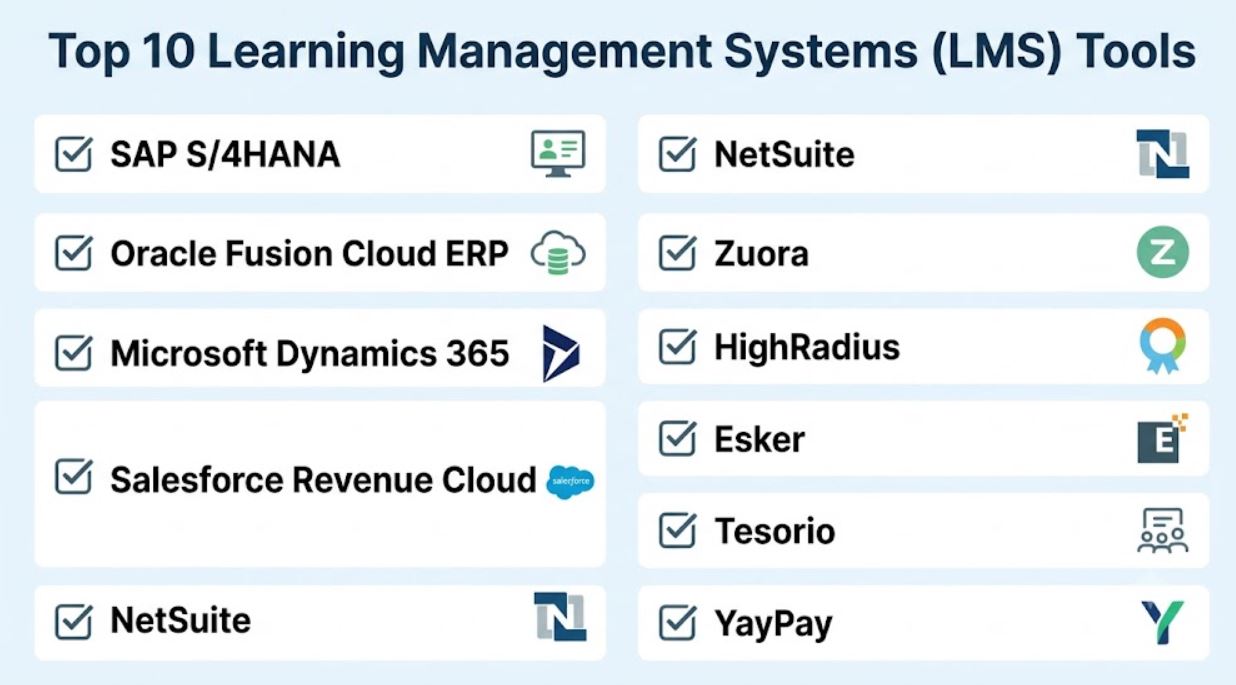Click "NetSuite" text in card above Zuora
Viewport: 1236px width, 685px height.
[784, 155]
